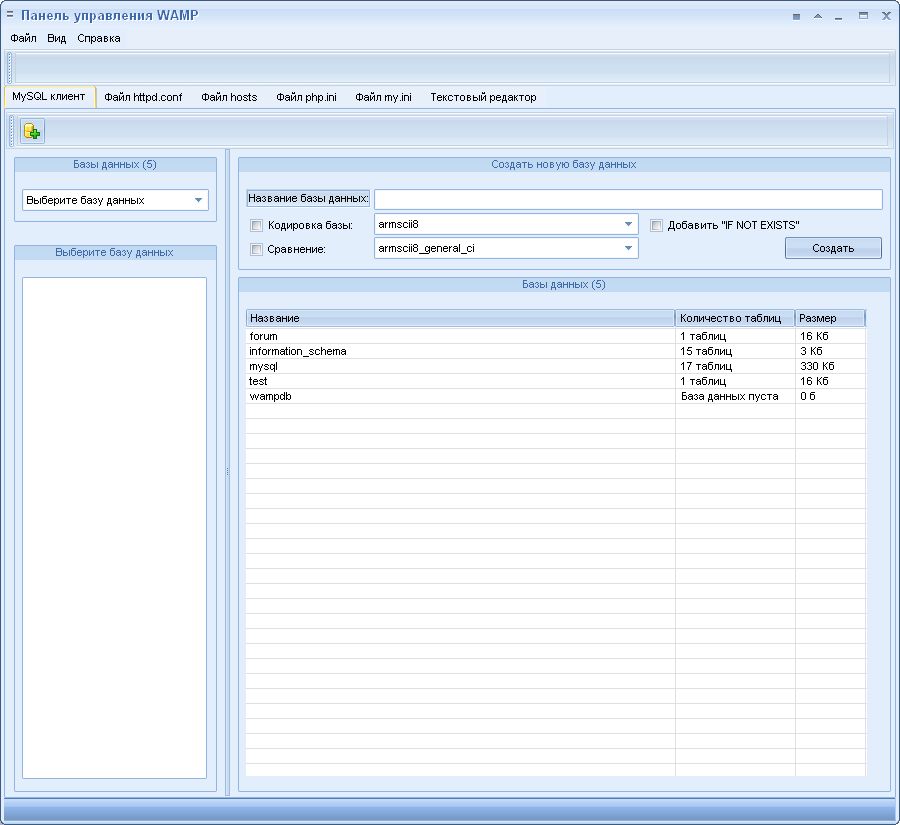Open the Файл menu
This screenshot has width=900, height=825.
click(x=24, y=38)
